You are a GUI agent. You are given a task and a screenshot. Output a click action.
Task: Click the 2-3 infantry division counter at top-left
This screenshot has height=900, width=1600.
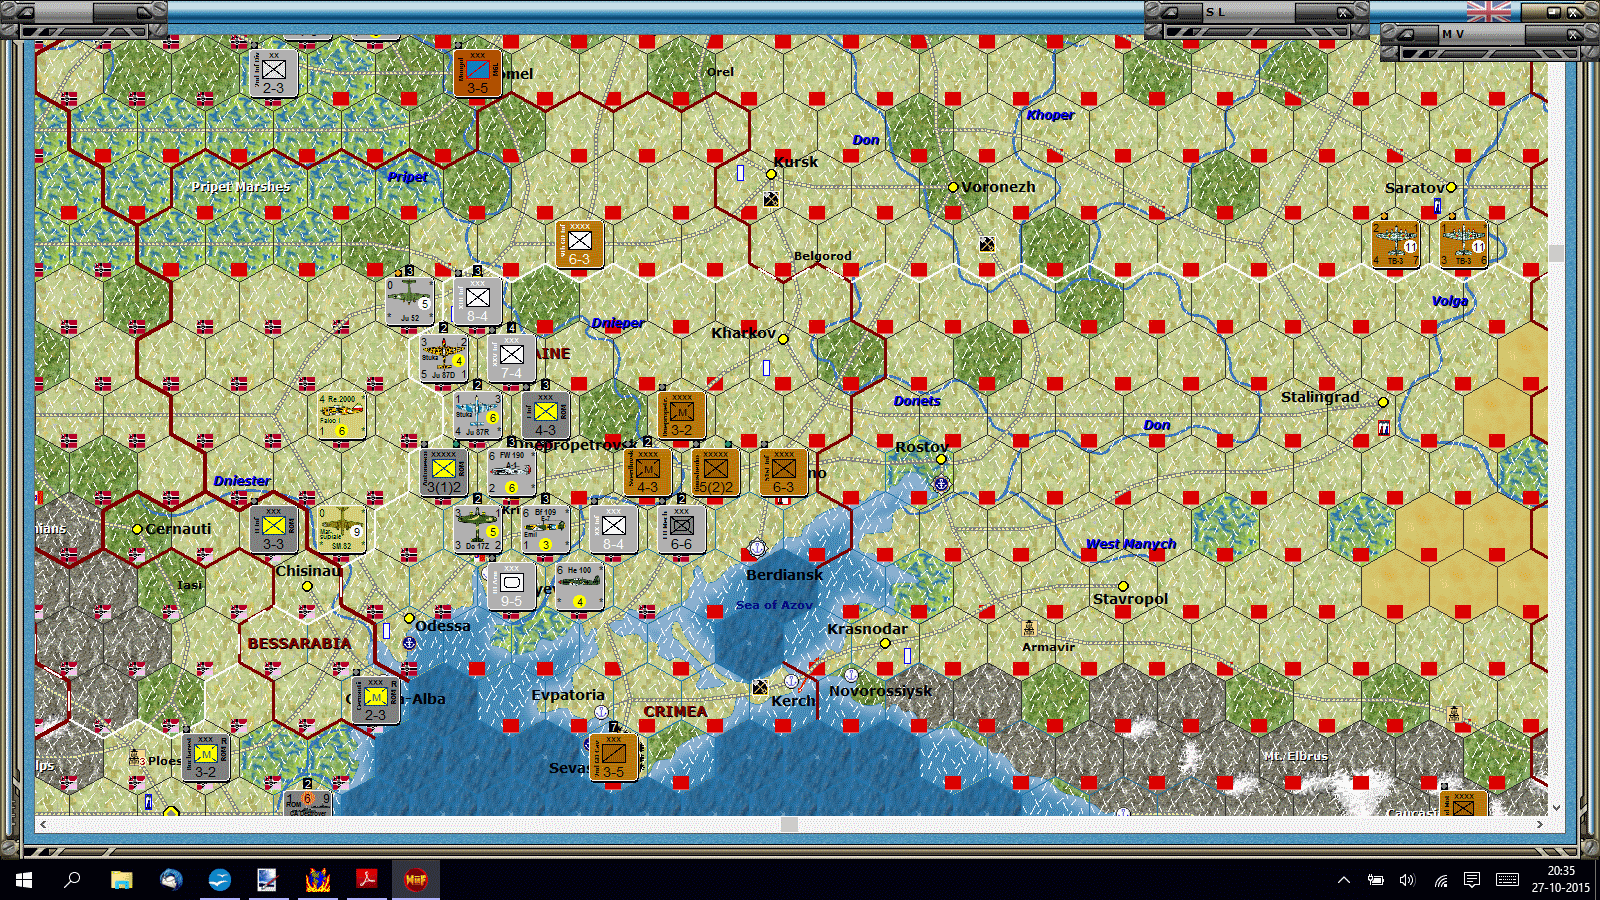273,73
